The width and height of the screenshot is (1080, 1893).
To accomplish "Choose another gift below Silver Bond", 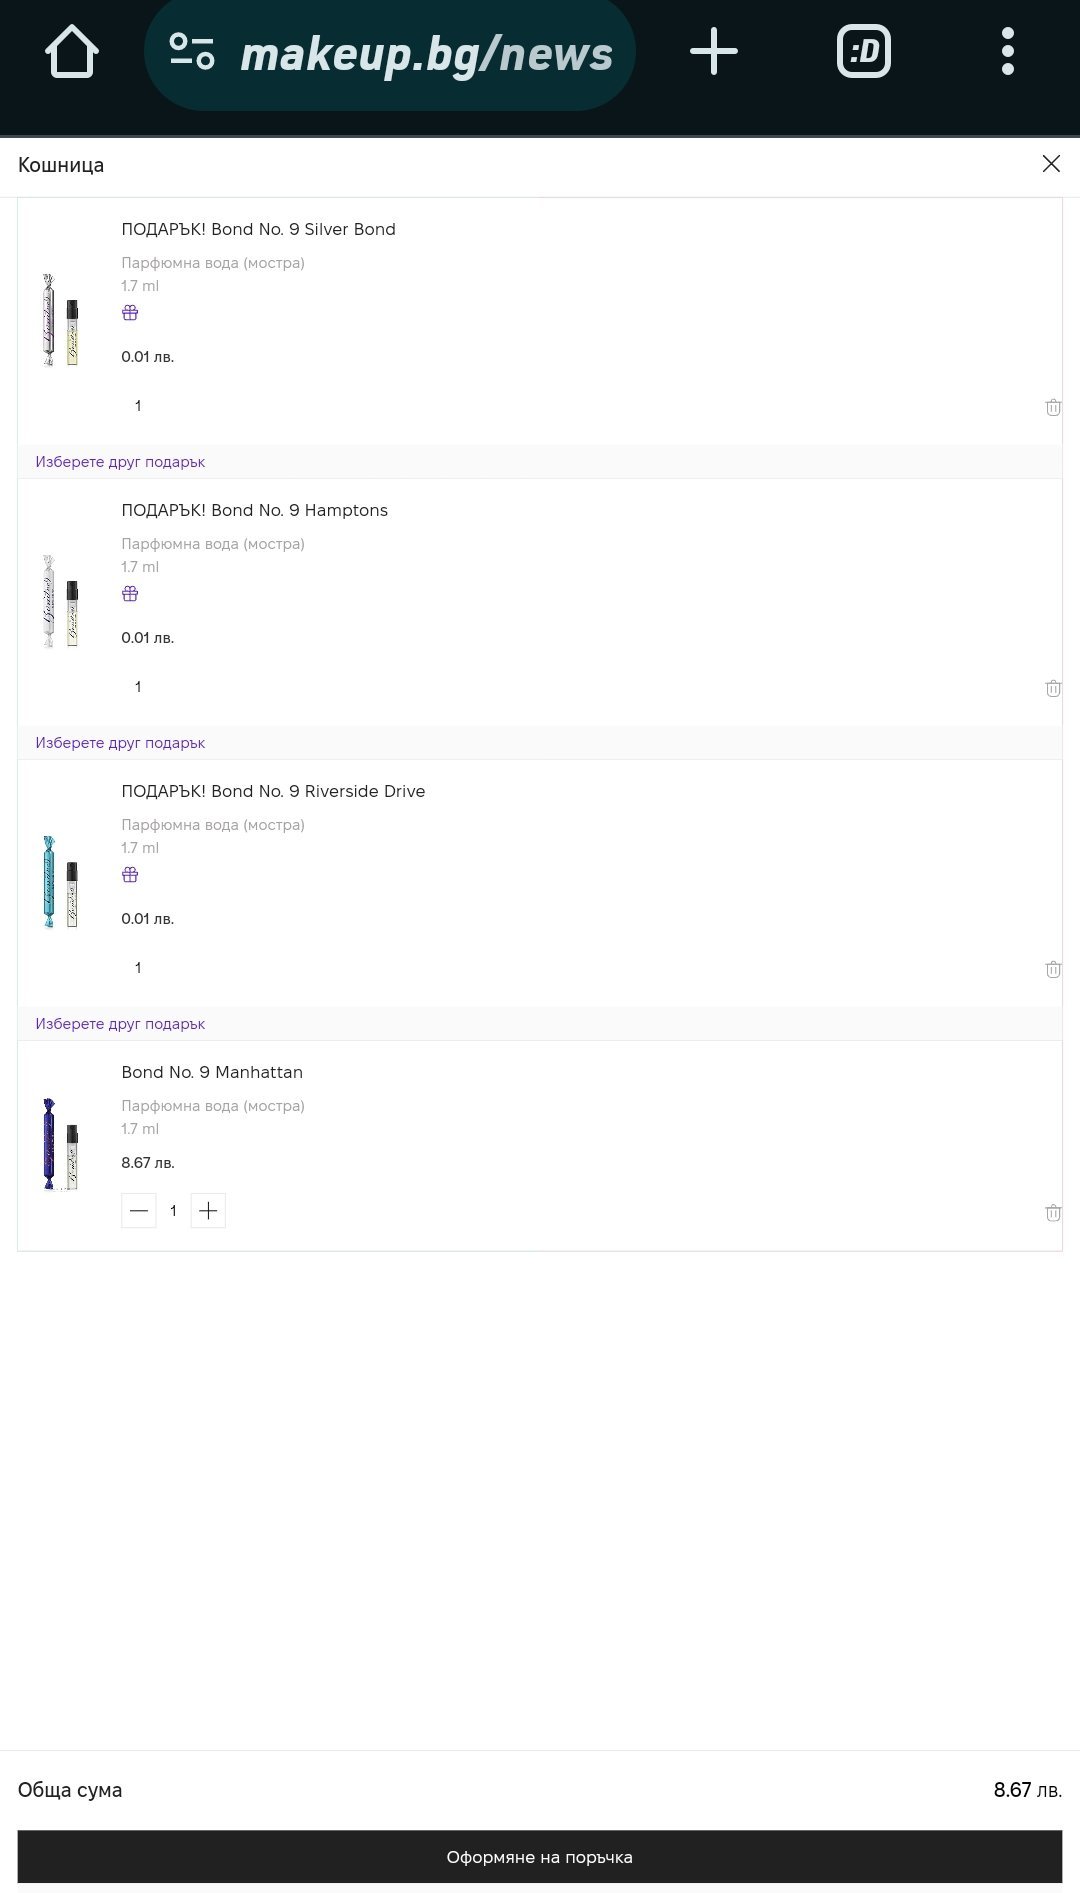I will point(120,462).
